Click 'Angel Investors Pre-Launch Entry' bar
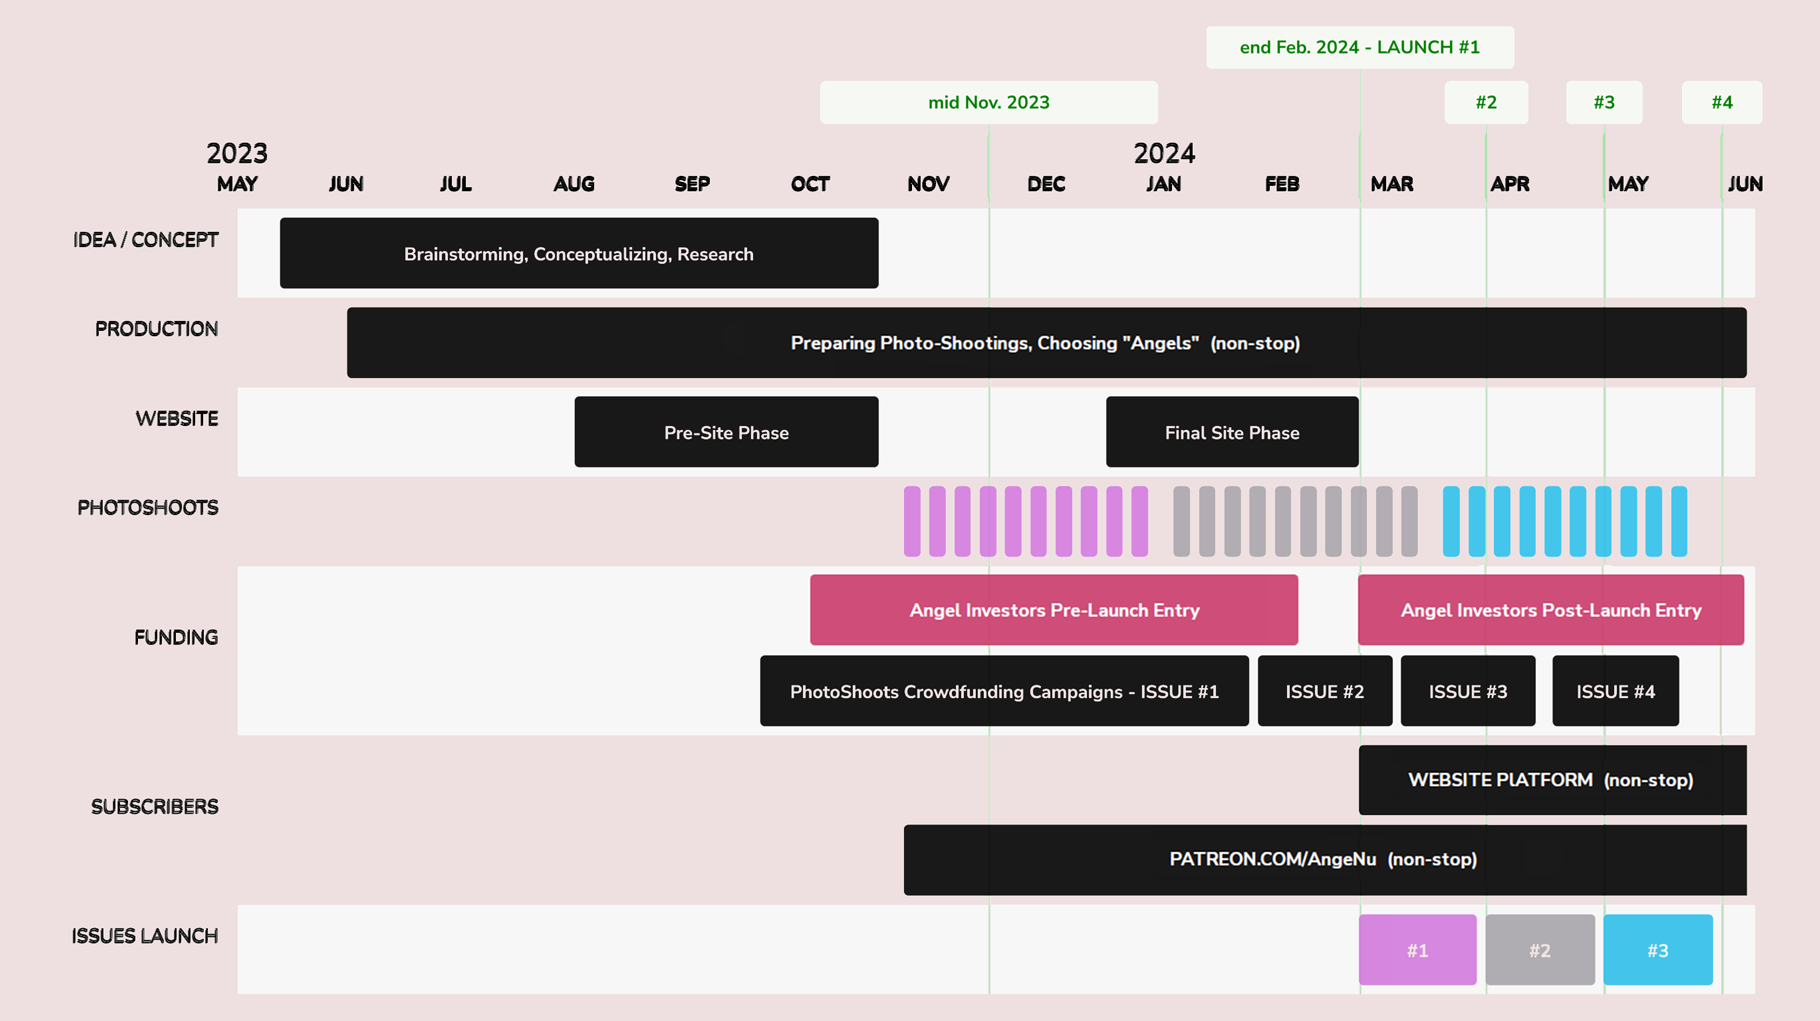 coord(1053,610)
